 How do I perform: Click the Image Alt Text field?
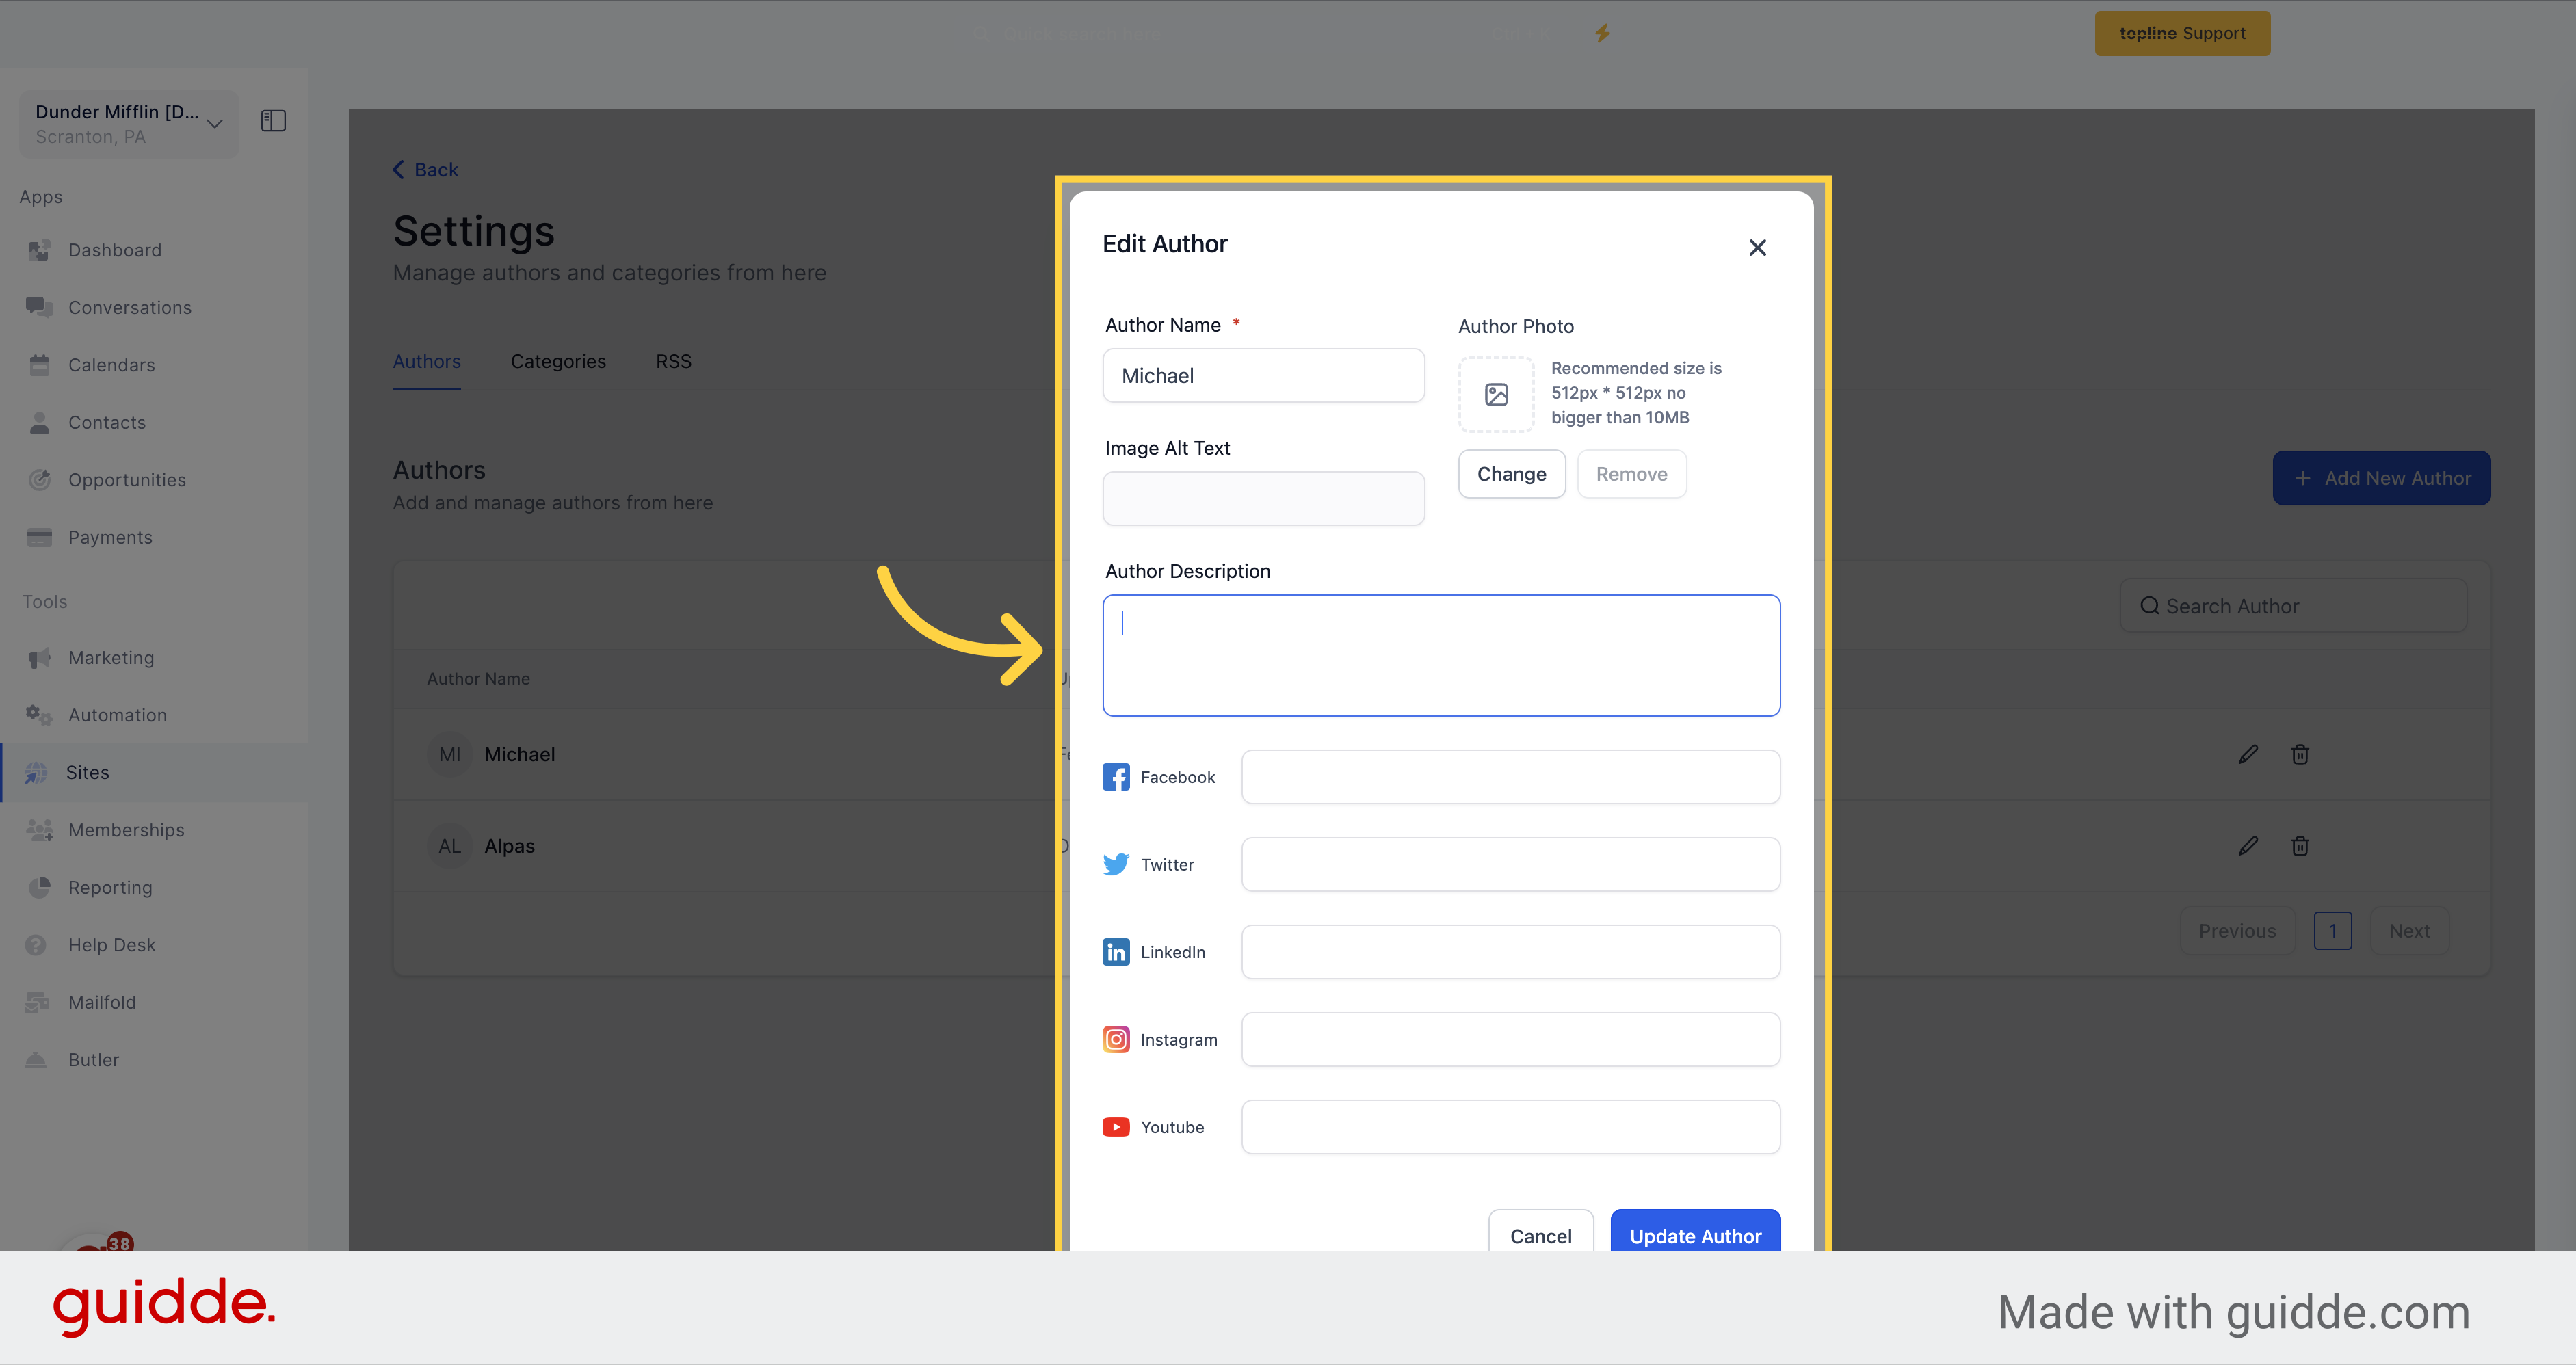coord(1263,498)
